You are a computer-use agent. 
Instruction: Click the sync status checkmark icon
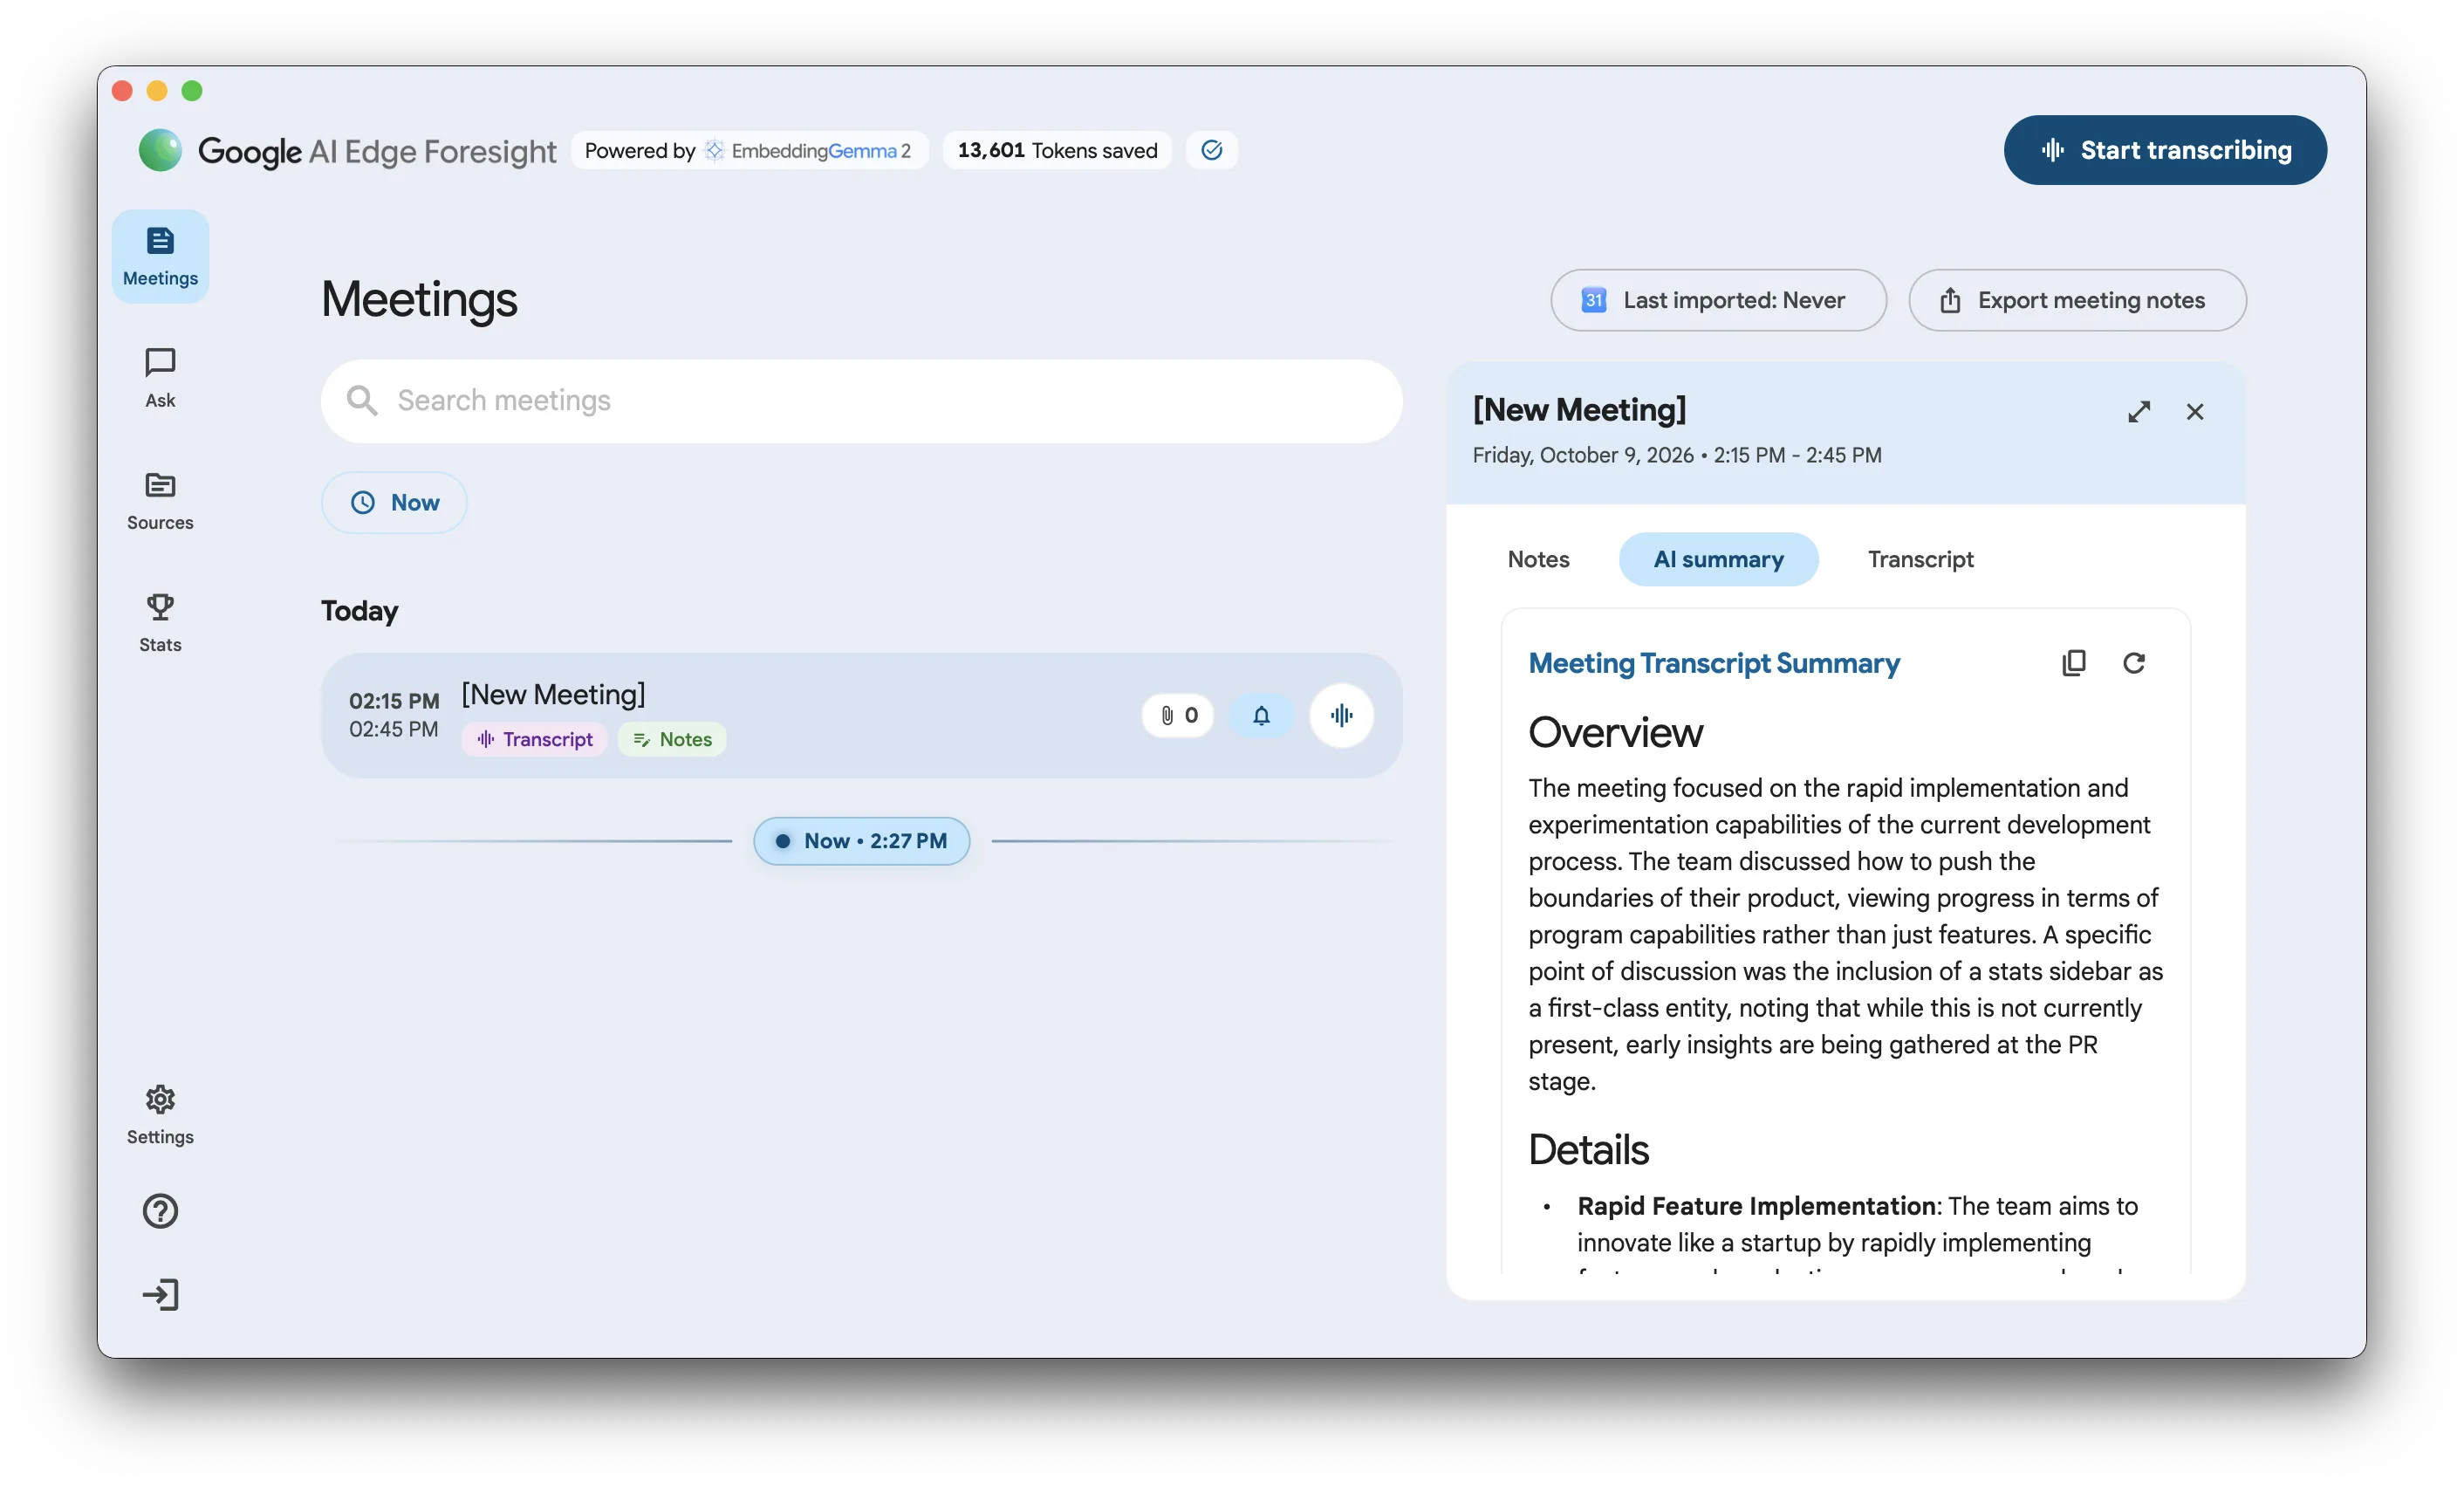1211,150
